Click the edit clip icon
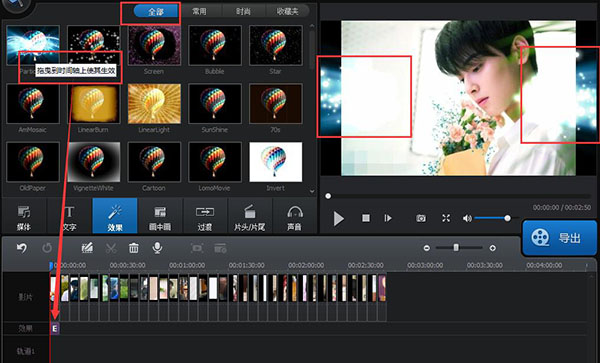Viewport: 600px width, 363px height. point(87,248)
